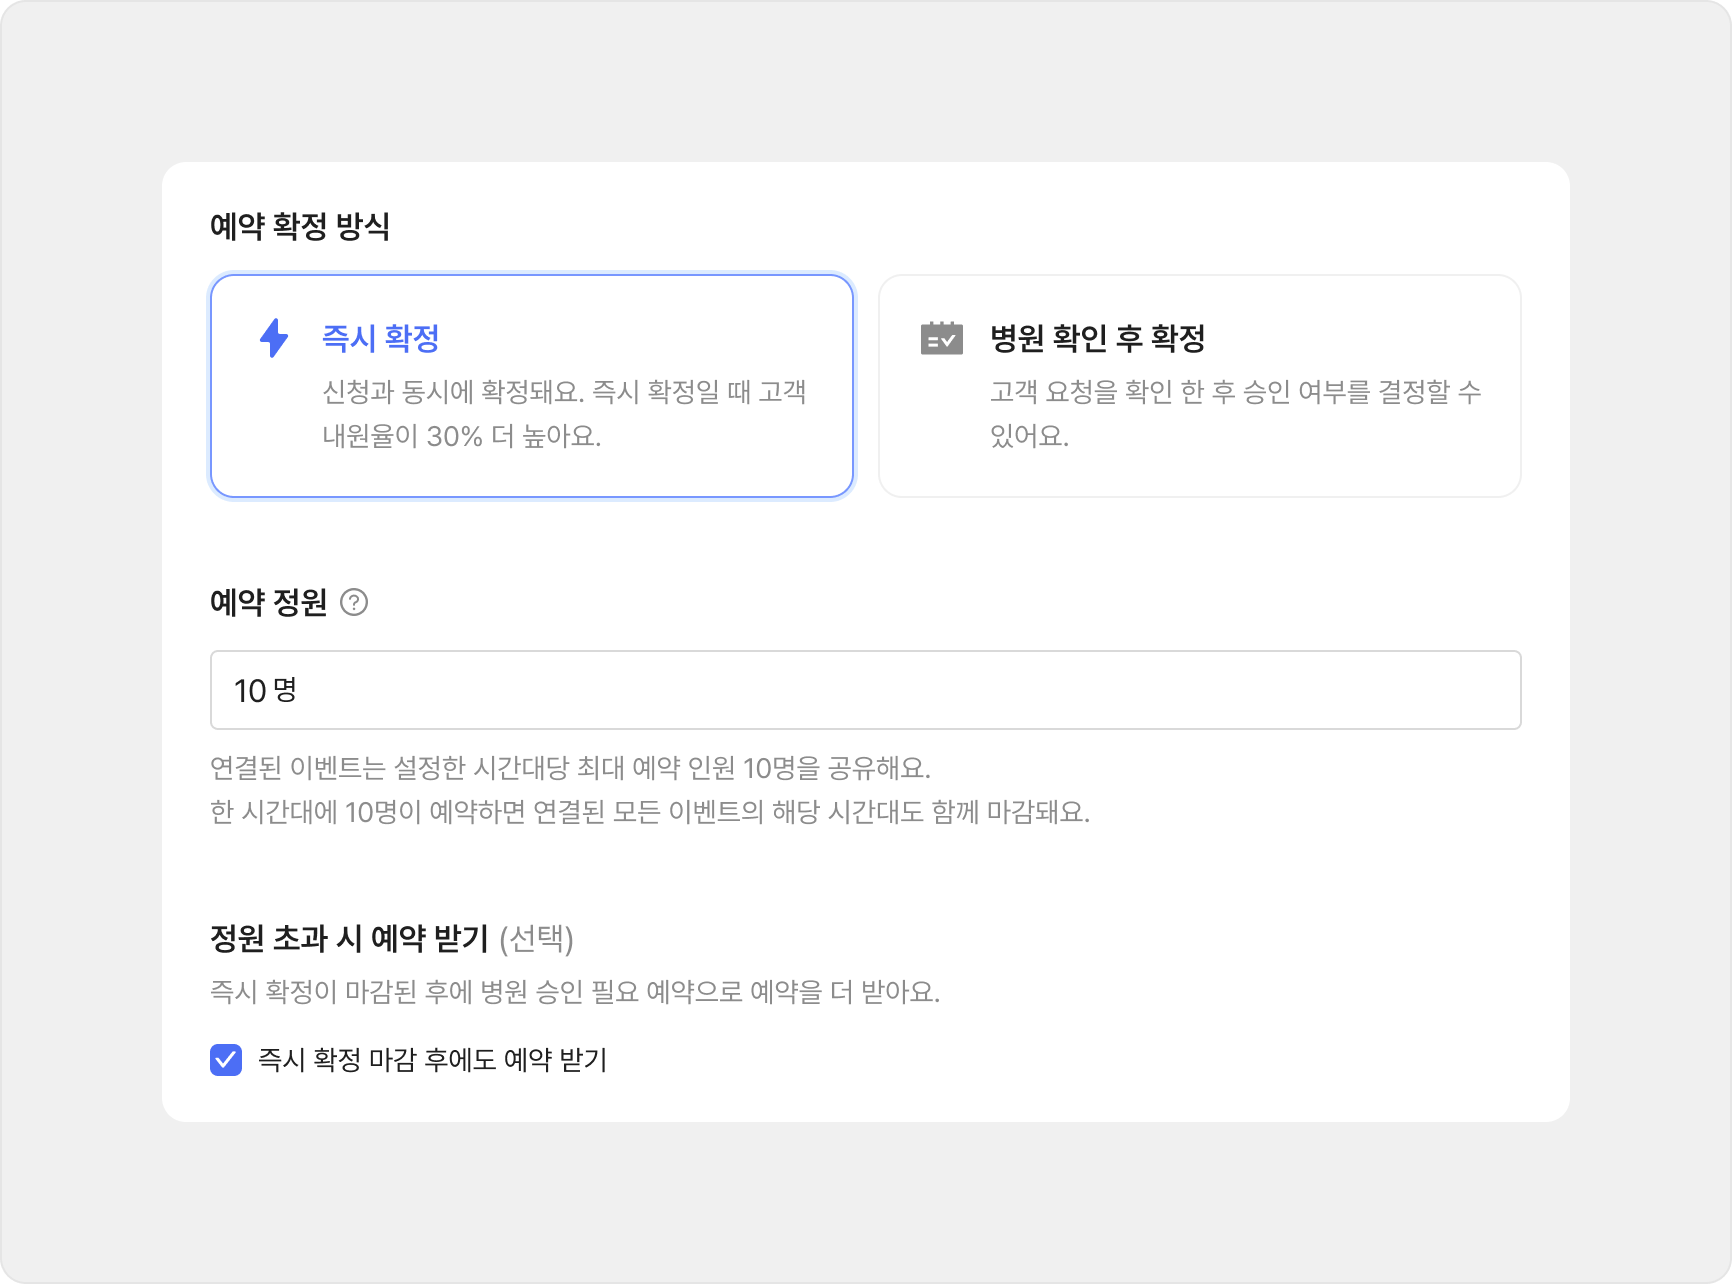This screenshot has width=1732, height=1284.
Task: Click the (선택) optional marker
Action: tap(536, 938)
